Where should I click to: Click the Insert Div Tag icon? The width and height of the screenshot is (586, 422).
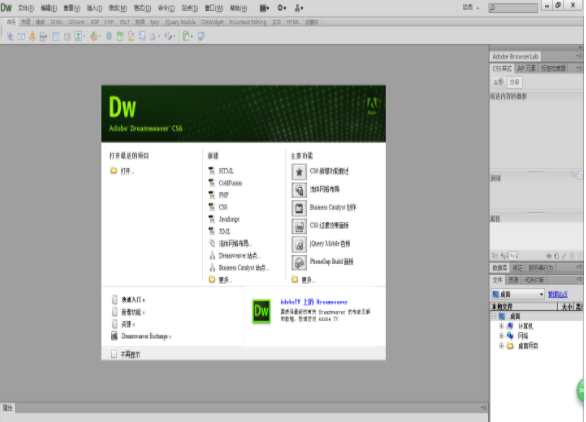tap(67, 36)
